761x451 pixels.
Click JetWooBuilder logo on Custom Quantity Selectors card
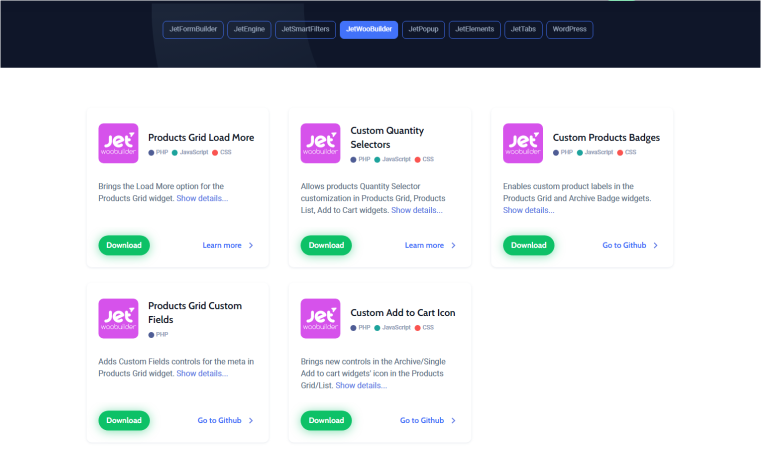point(320,143)
